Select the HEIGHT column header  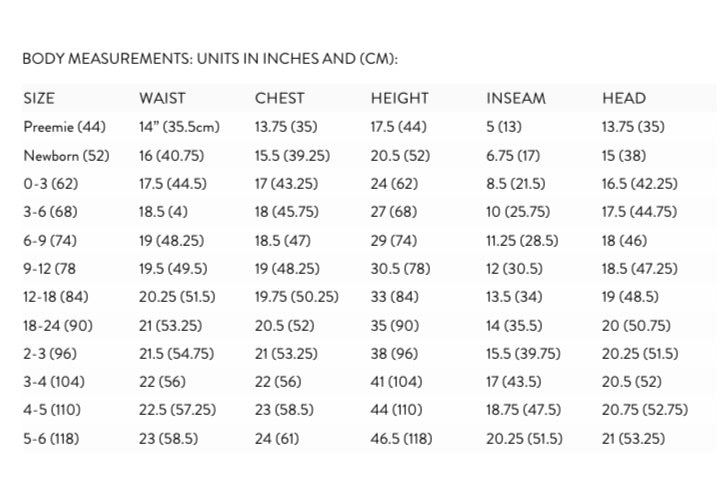[x=399, y=98]
